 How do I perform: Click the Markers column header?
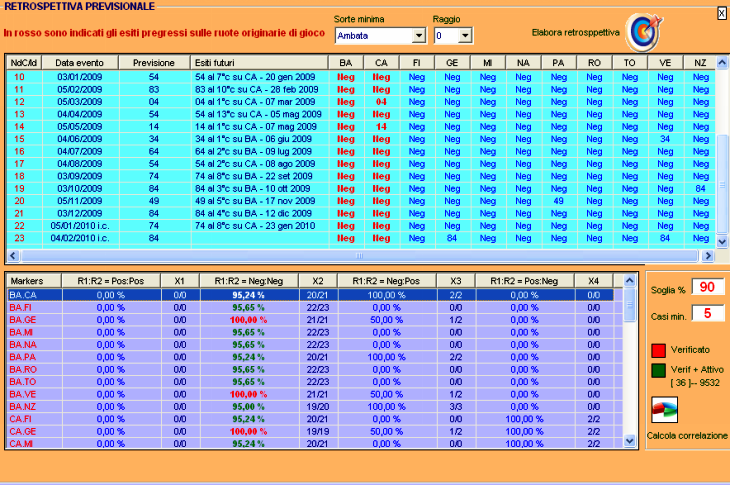(34, 281)
